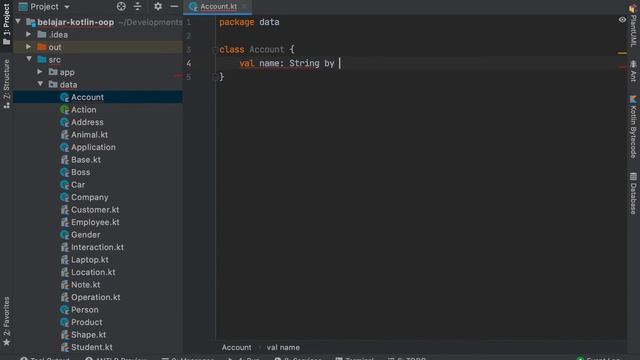
Task: Open Laptop.kt in the project tree
Action: click(90, 260)
